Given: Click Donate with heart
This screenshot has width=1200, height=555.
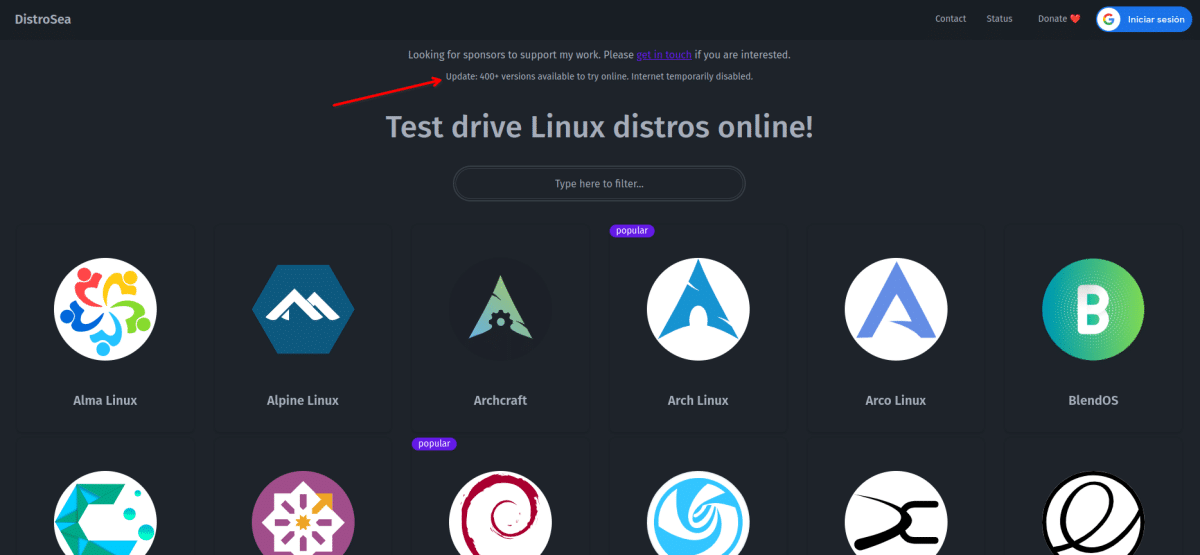Looking at the screenshot, I should point(1059,19).
